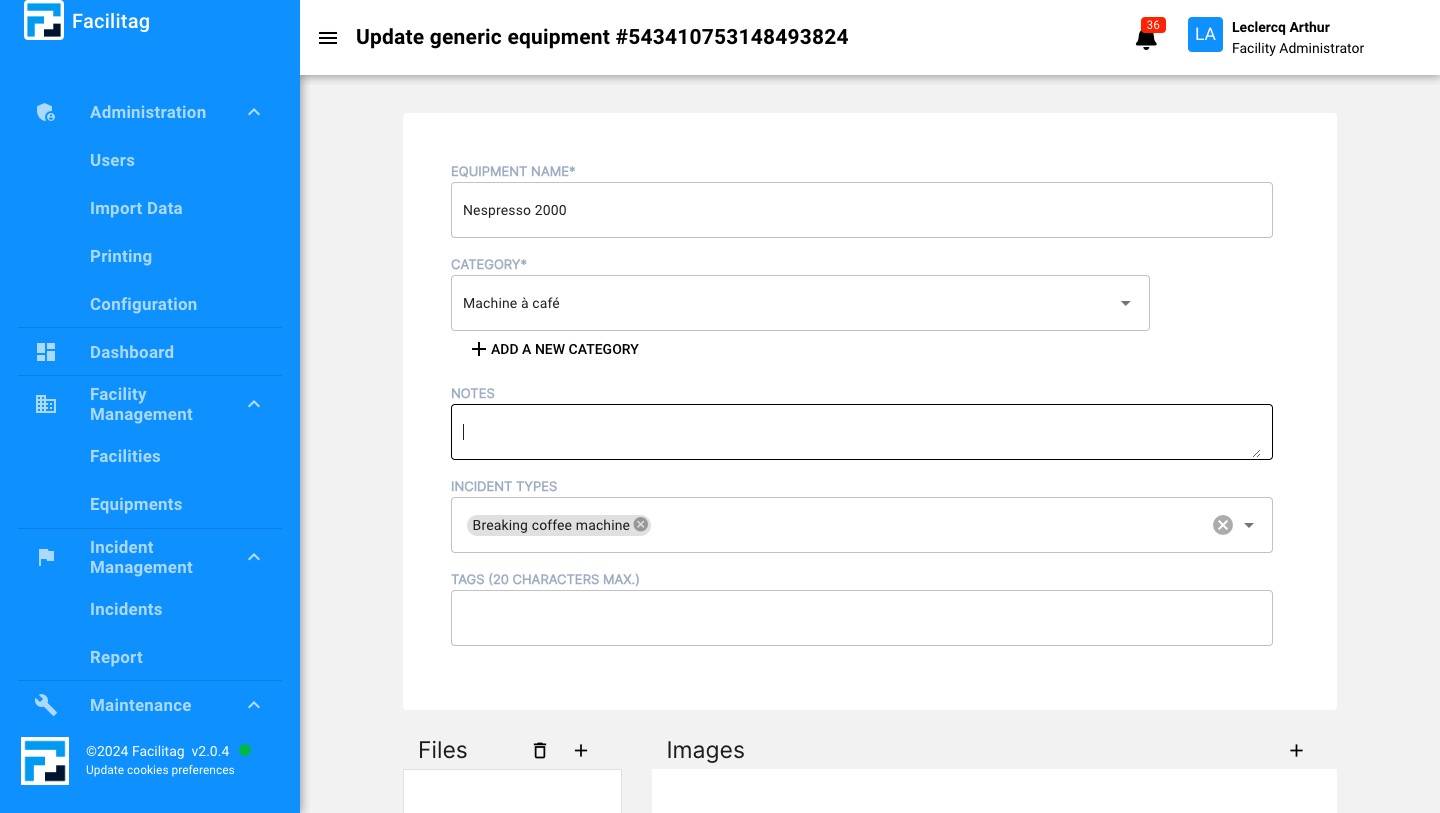Collapse the Incident Management section
This screenshot has height=813, width=1440.
(254, 557)
